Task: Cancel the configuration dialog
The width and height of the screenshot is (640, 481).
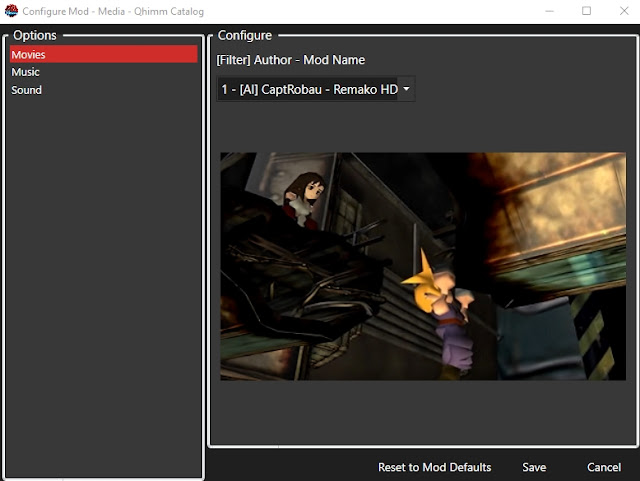Action: click(604, 467)
